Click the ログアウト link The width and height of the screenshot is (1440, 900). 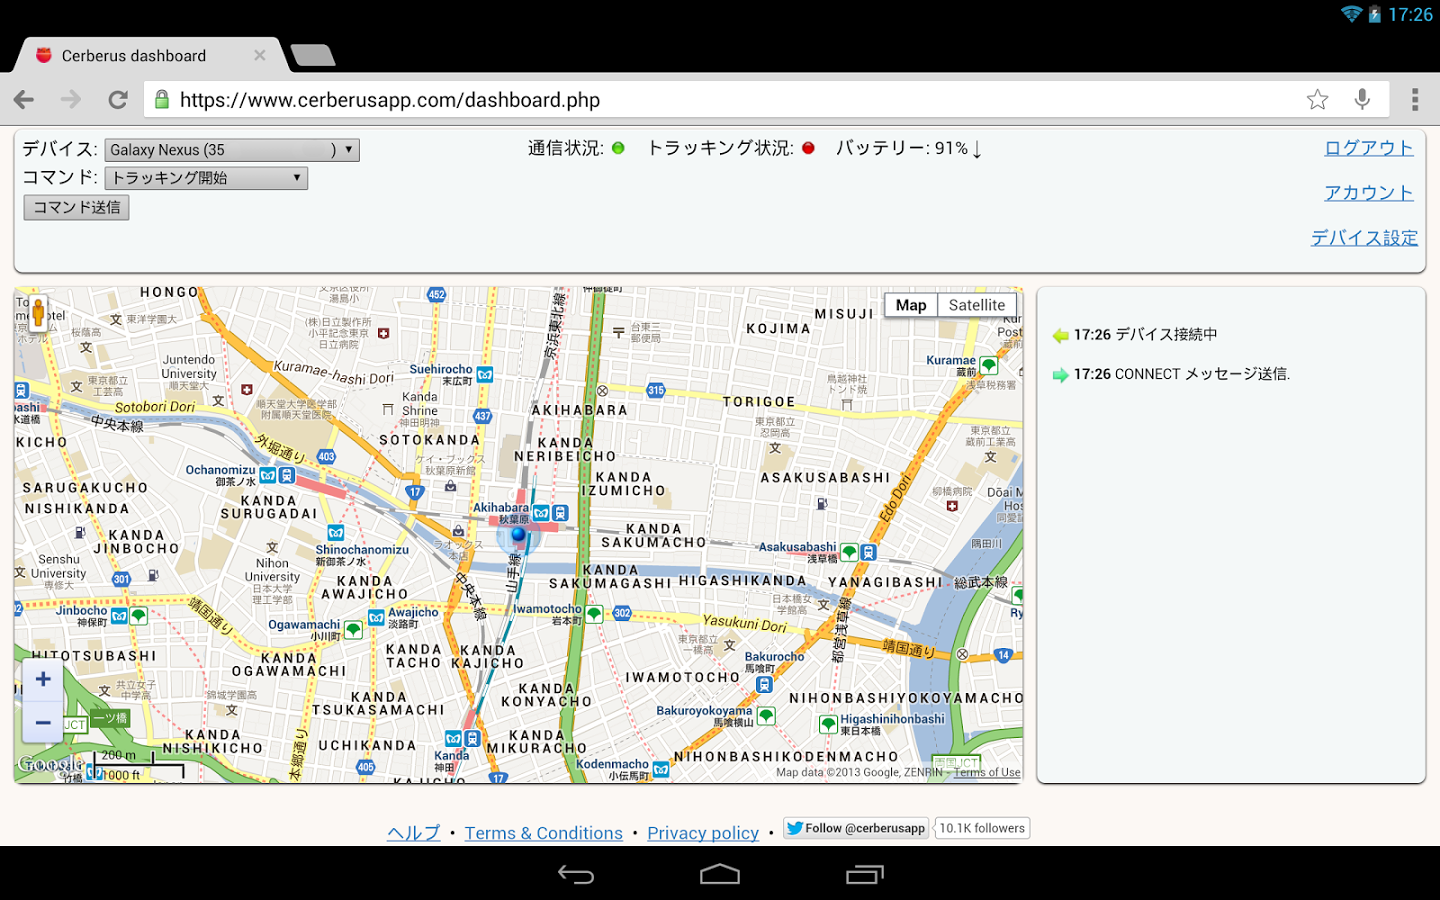pos(1368,148)
